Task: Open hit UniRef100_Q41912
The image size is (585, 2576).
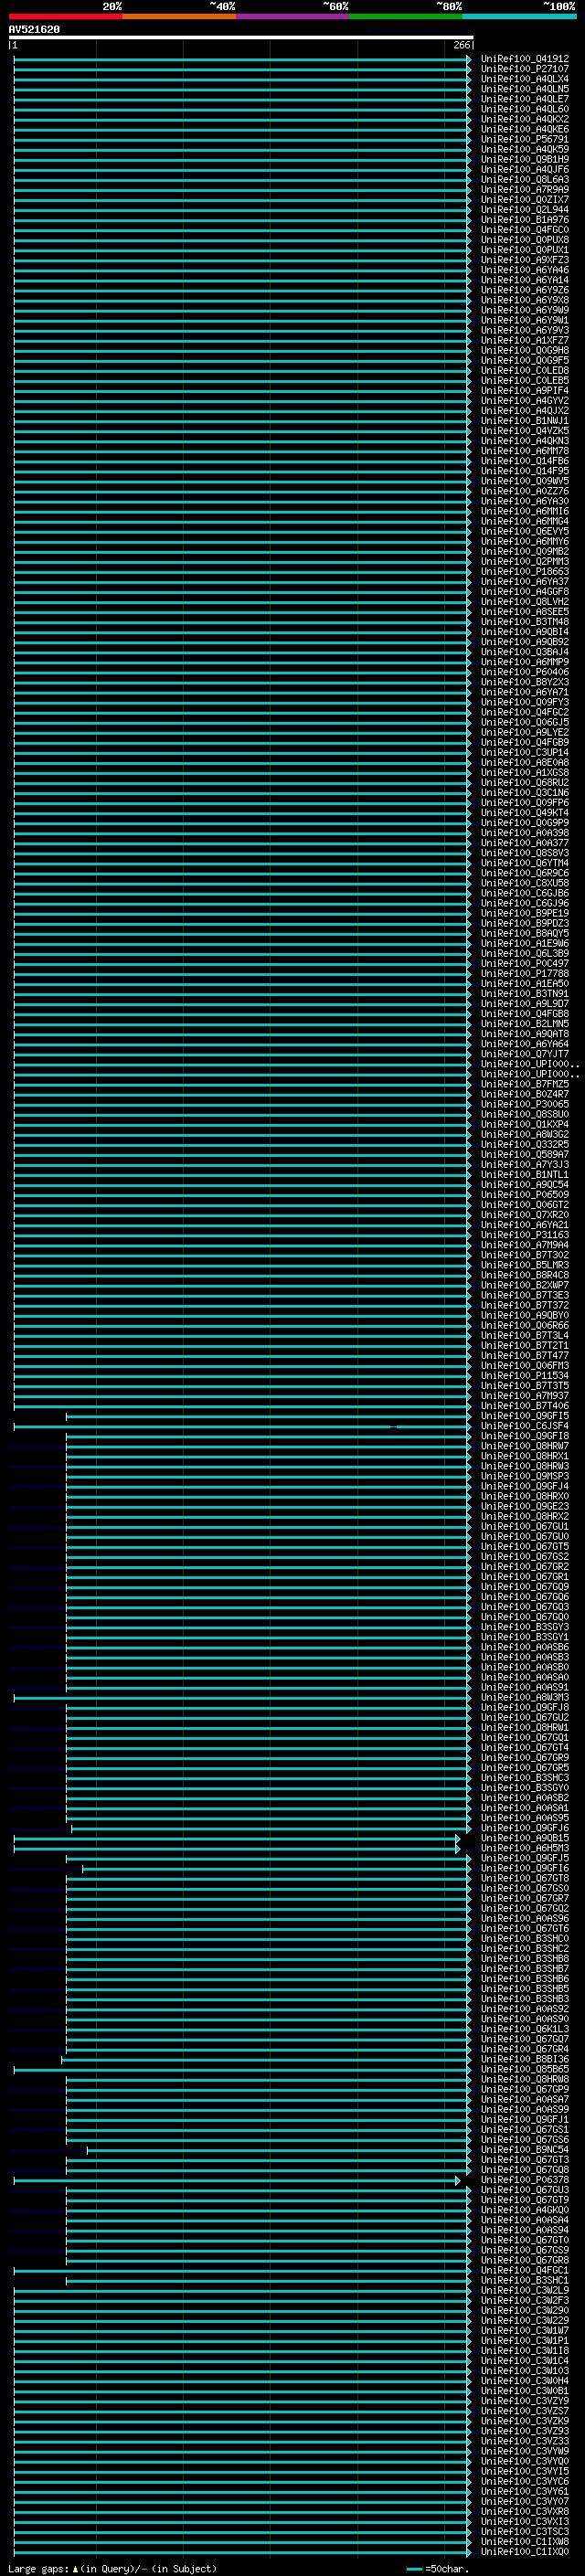Action: pos(524,59)
